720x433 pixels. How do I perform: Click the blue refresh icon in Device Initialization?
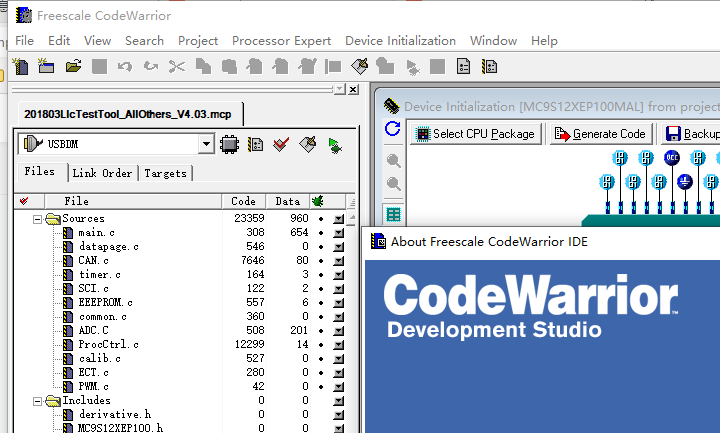pos(393,130)
